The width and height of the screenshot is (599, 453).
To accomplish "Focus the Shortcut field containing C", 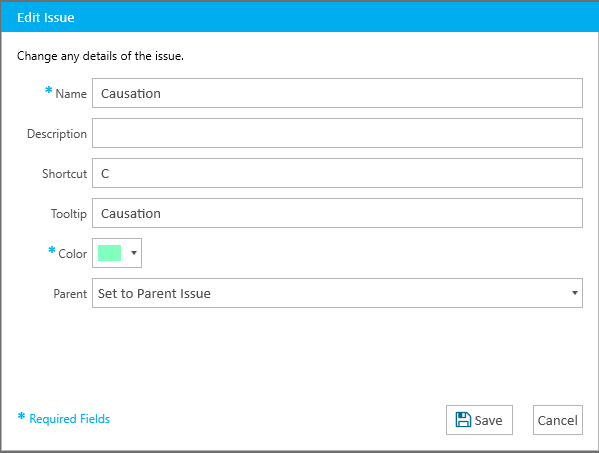I will click(x=337, y=173).
